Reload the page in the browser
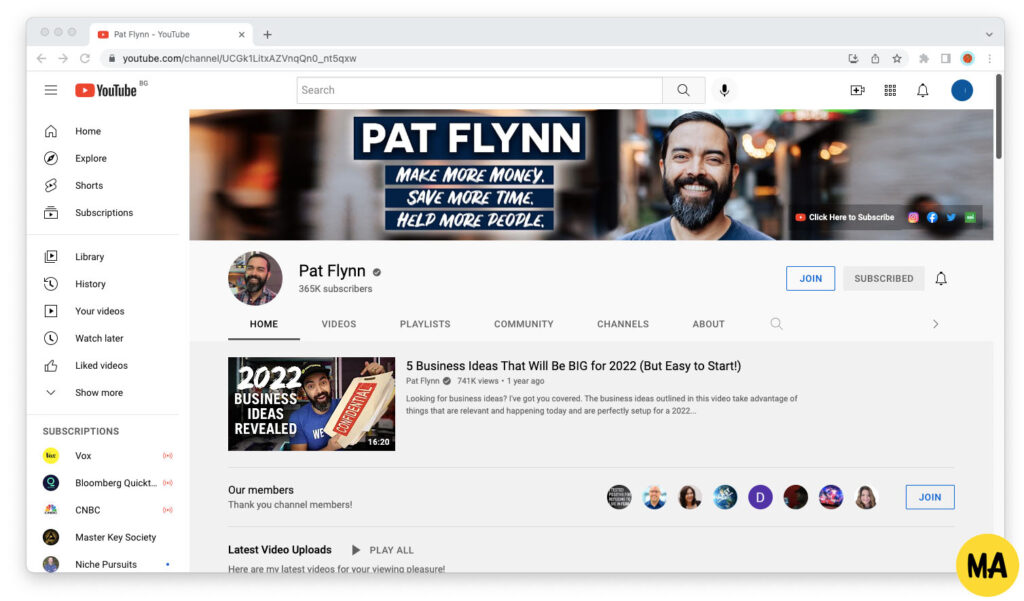The width and height of the screenshot is (1024, 601). pos(85,59)
